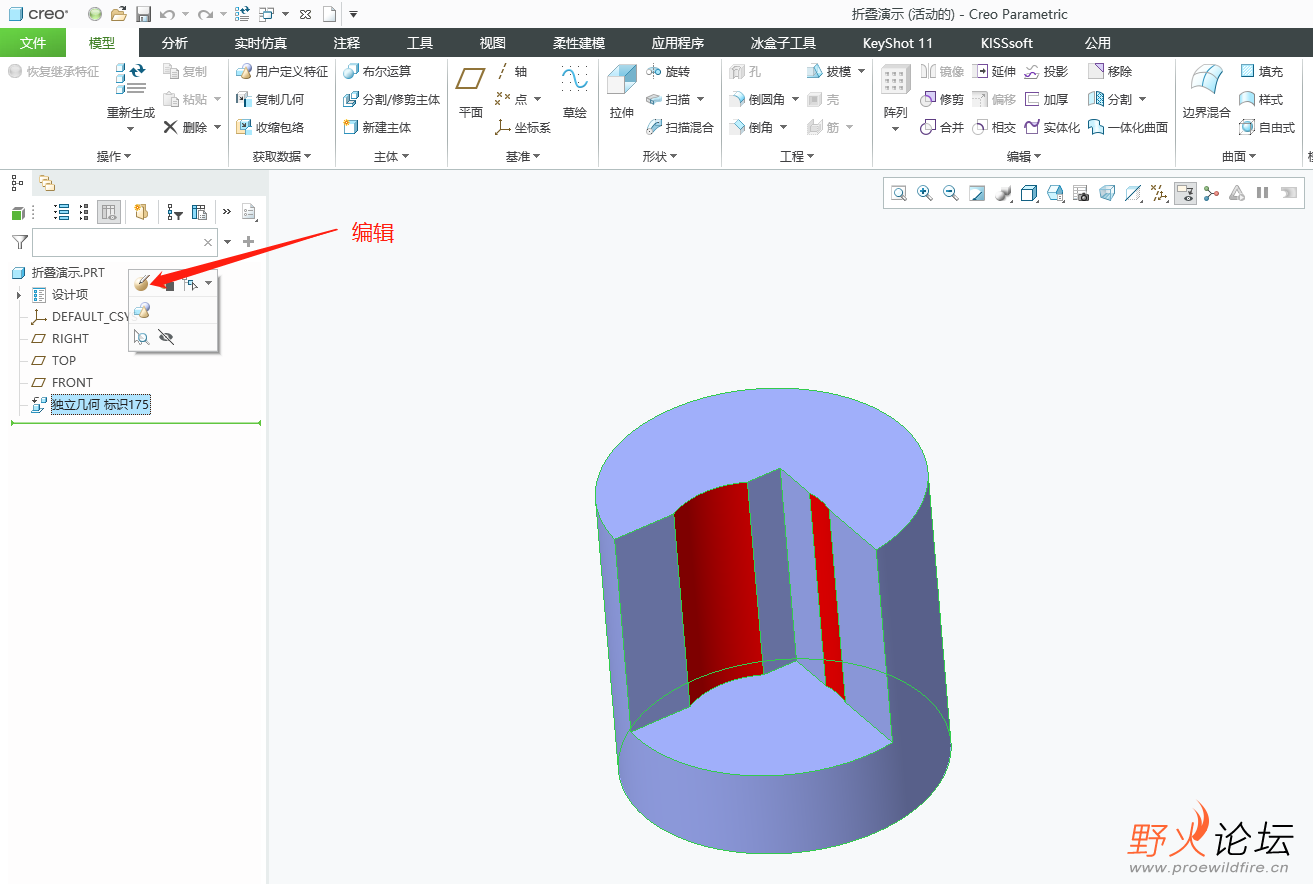Click the Draft (拔模) tool

[829, 72]
